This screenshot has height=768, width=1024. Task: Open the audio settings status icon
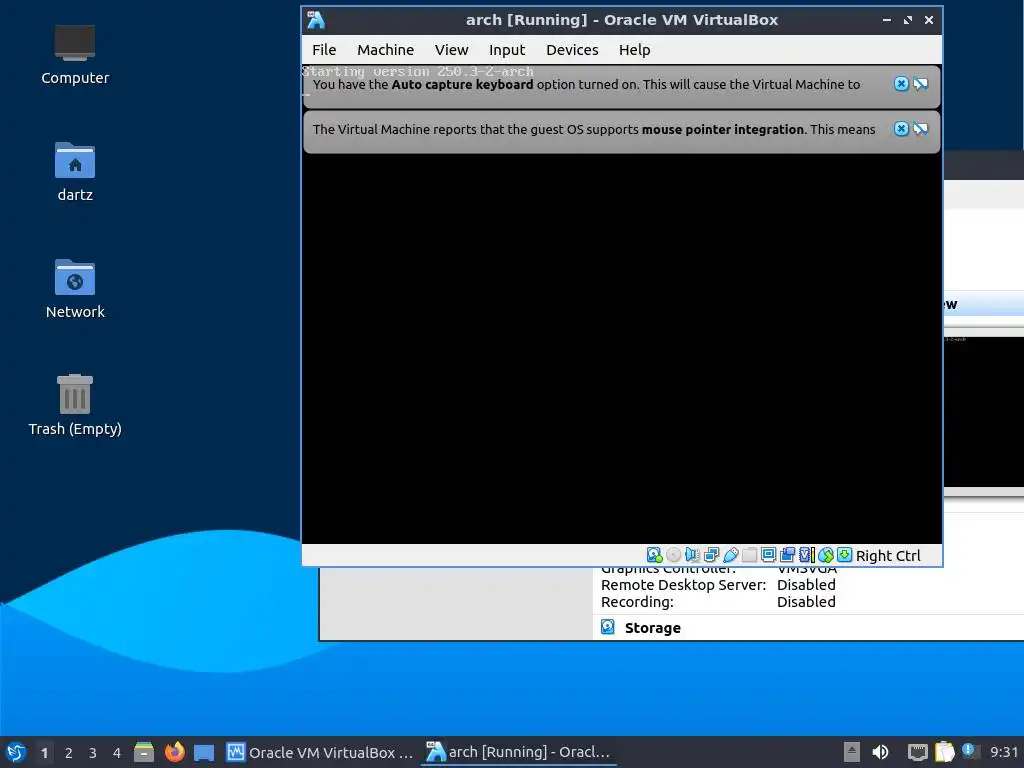[692, 555]
